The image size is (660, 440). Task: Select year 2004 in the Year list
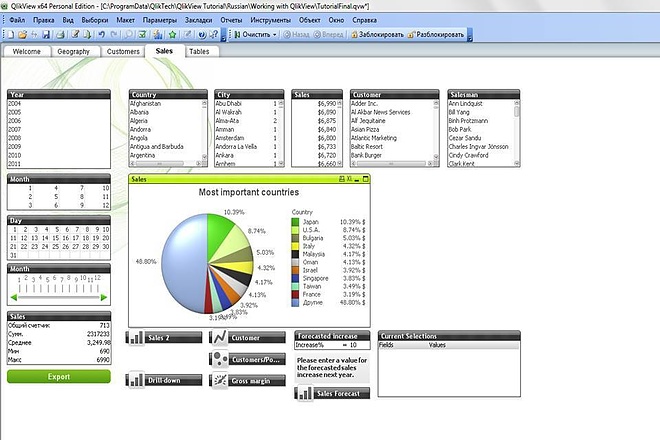pyautogui.click(x=59, y=104)
